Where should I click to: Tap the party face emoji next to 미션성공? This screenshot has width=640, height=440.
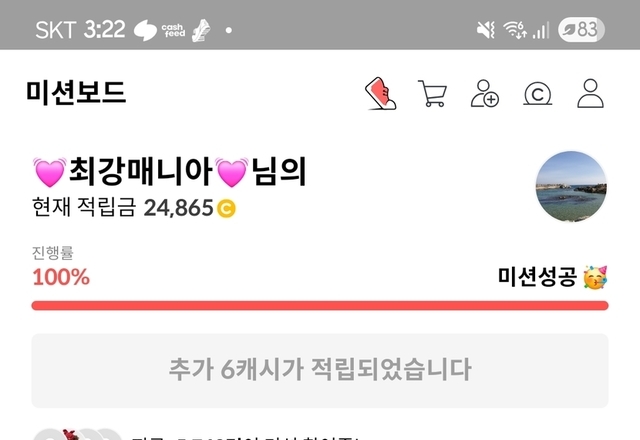pyautogui.click(x=595, y=277)
